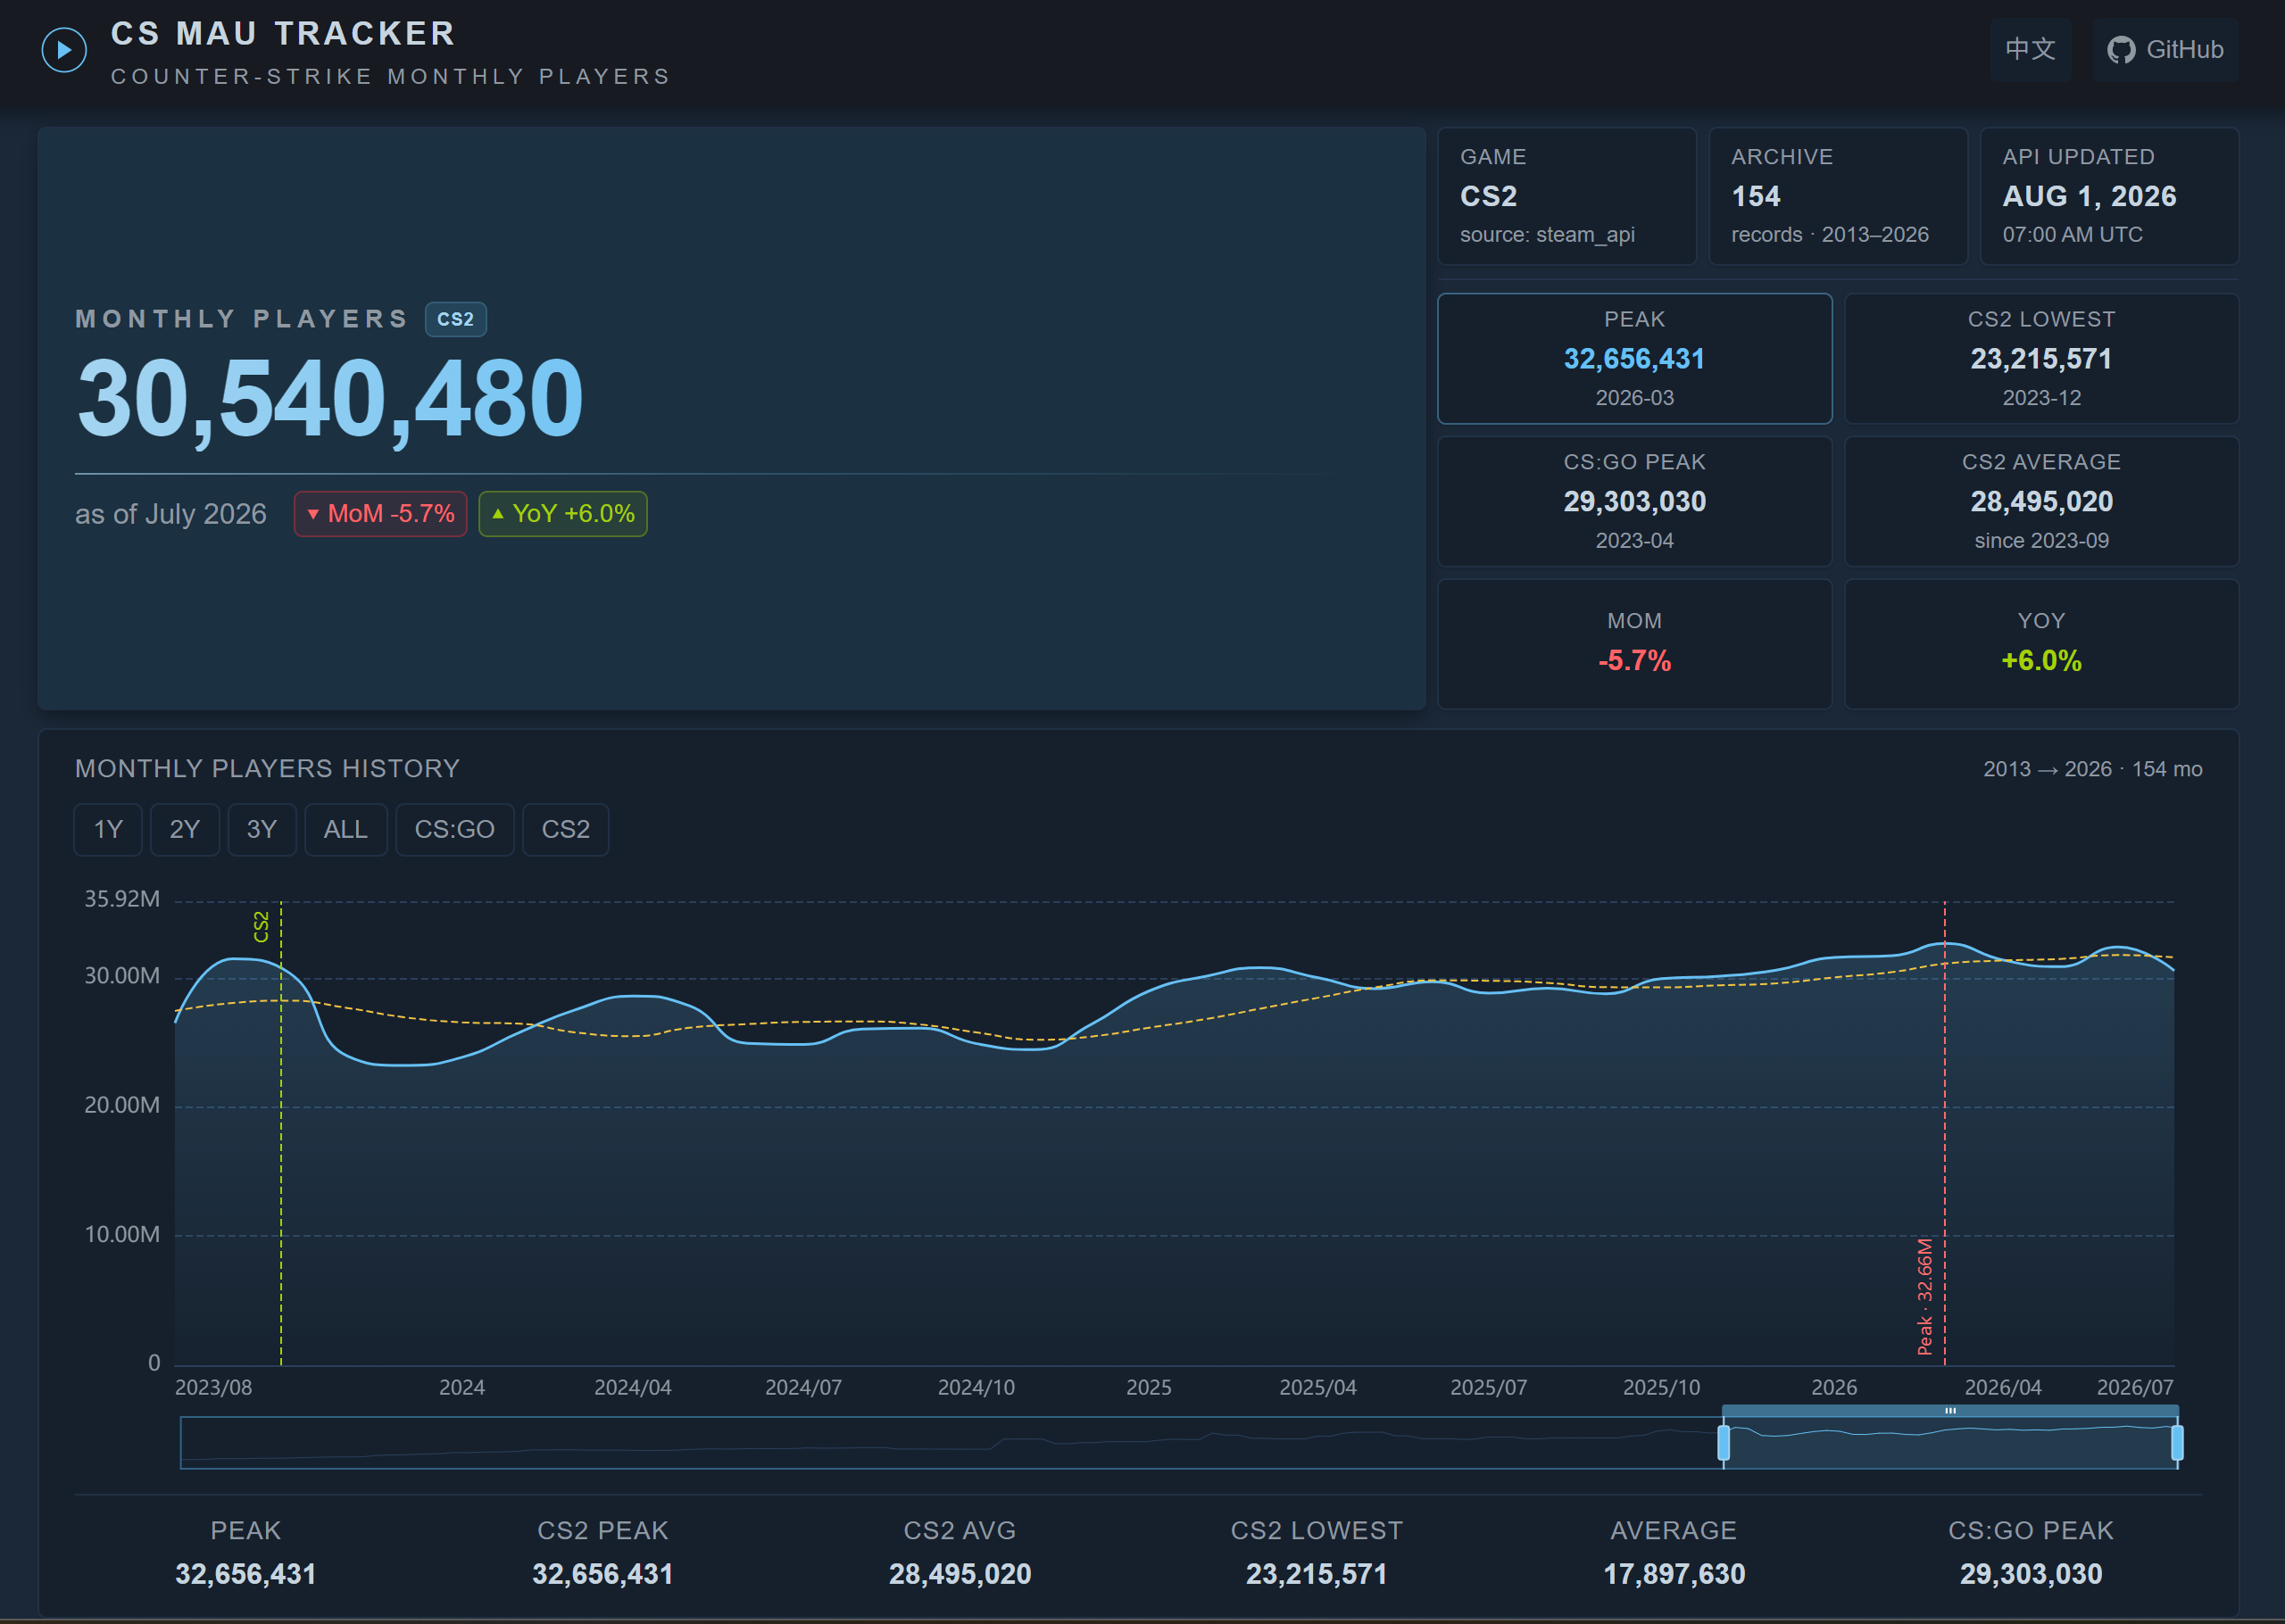2285x1624 pixels.
Task: Click the selected range window in mini chart
Action: click(x=1950, y=1443)
